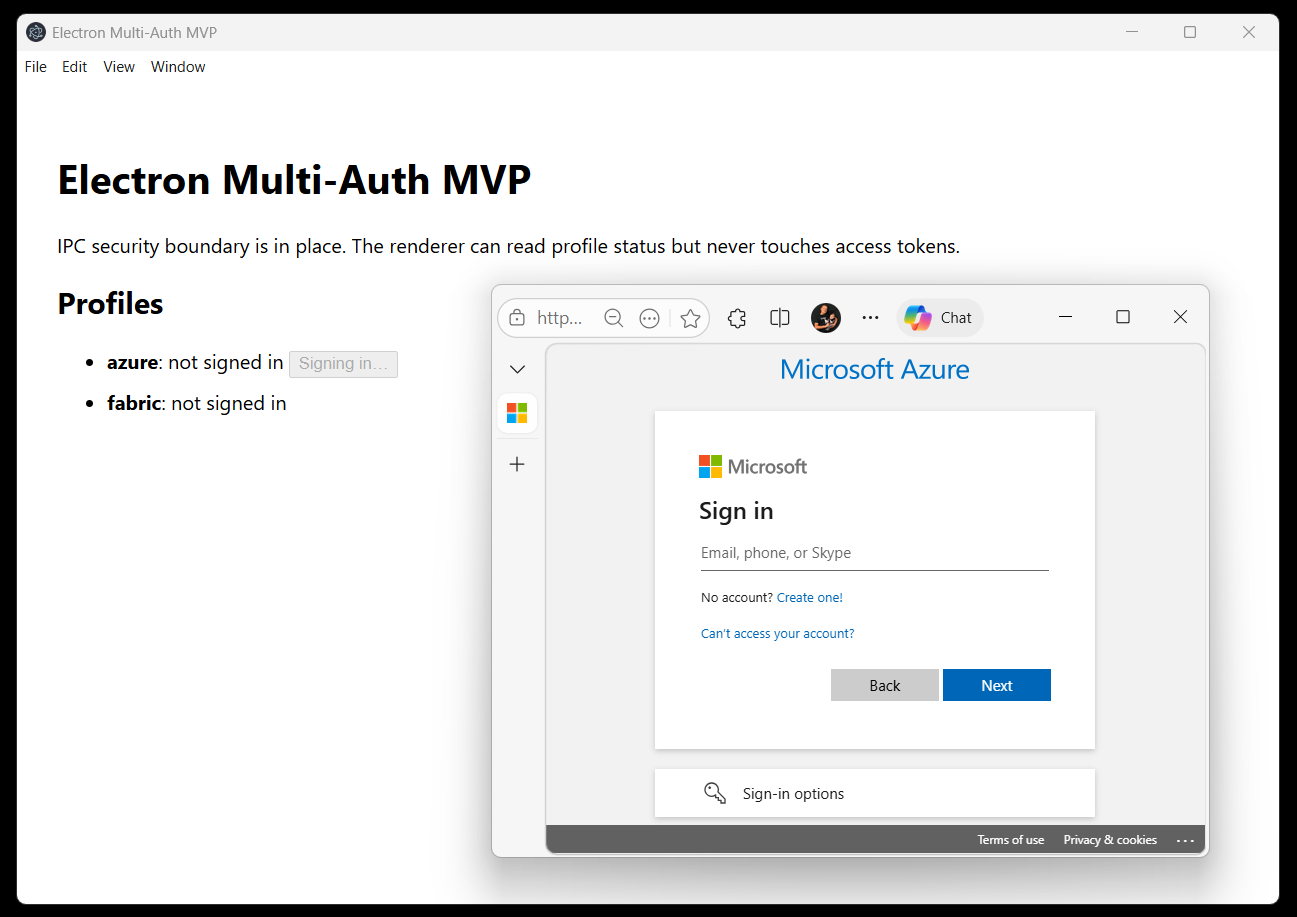The height and width of the screenshot is (917, 1297).
Task: Click the Create one! link
Action: 810,598
